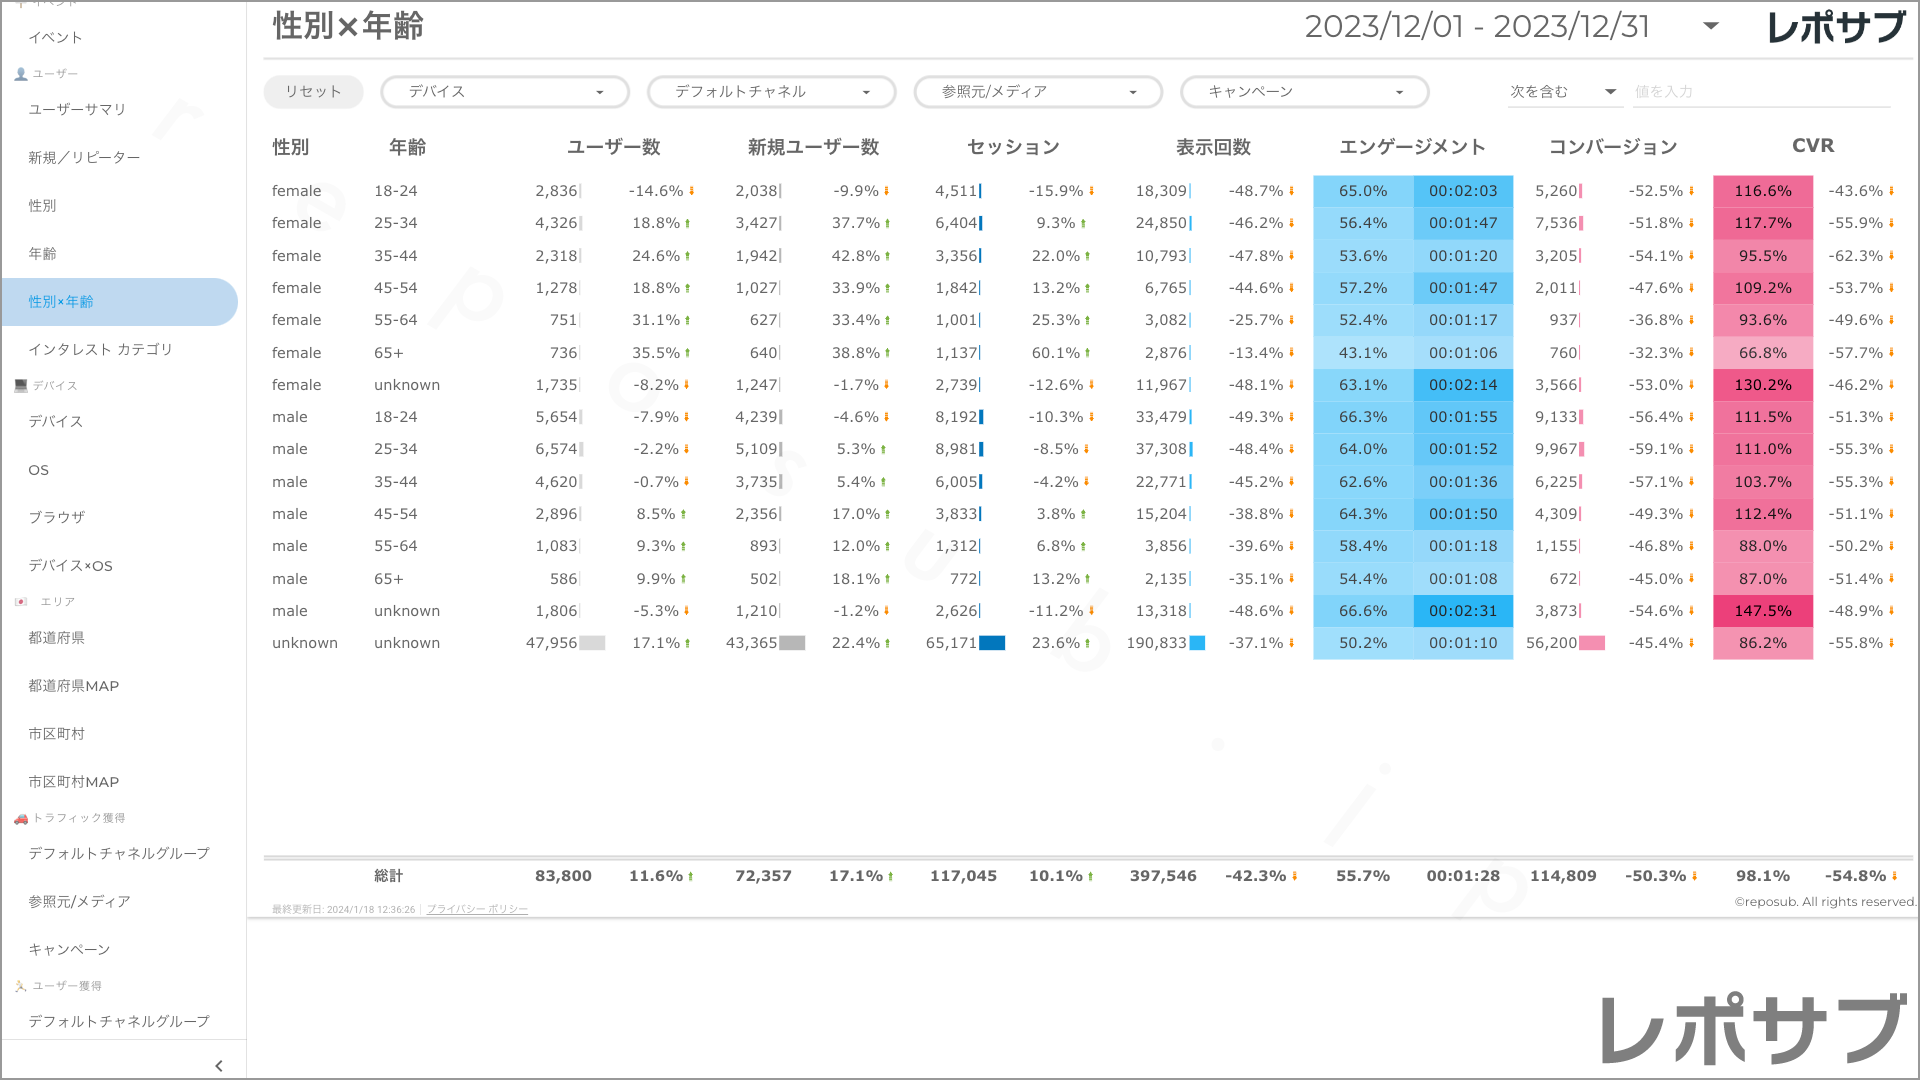Focus the 値を入力 text field

pyautogui.click(x=1760, y=92)
